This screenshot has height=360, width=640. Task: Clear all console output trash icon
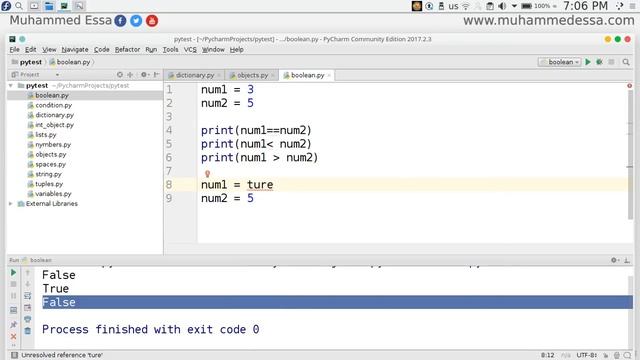[x=27, y=331]
